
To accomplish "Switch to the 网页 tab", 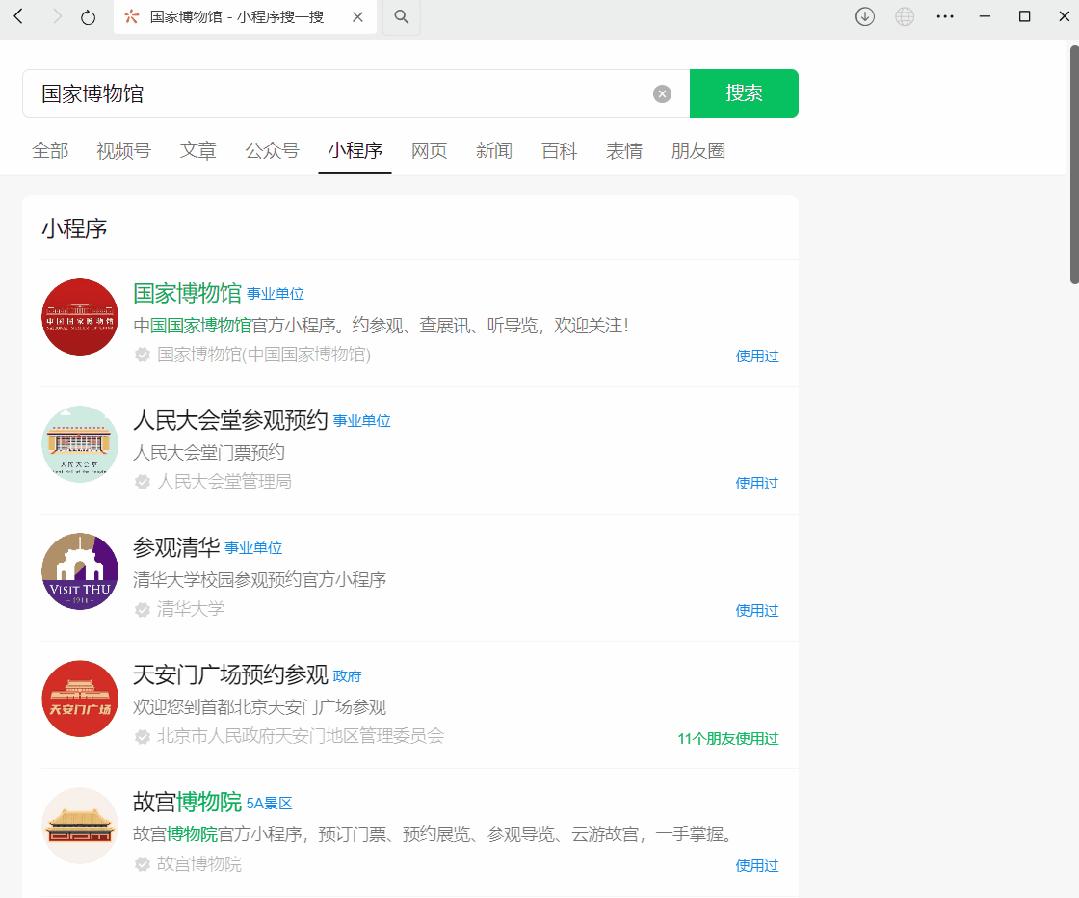I will (429, 151).
